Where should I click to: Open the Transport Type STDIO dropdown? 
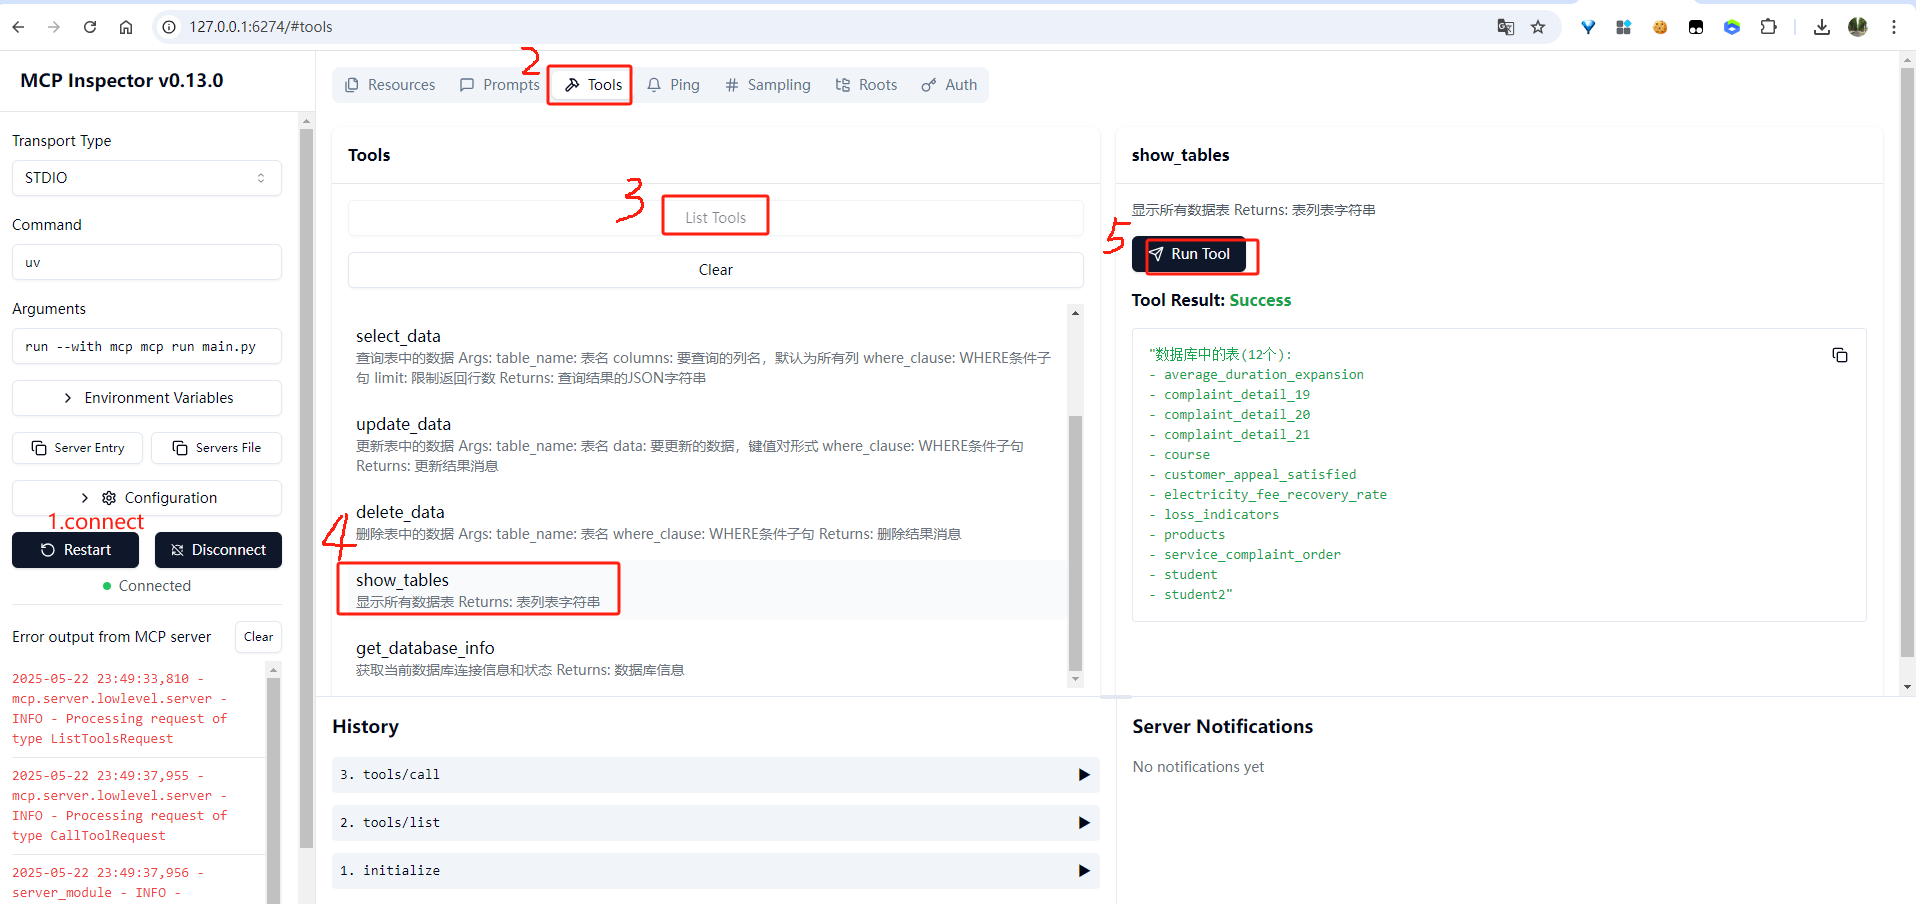(147, 178)
